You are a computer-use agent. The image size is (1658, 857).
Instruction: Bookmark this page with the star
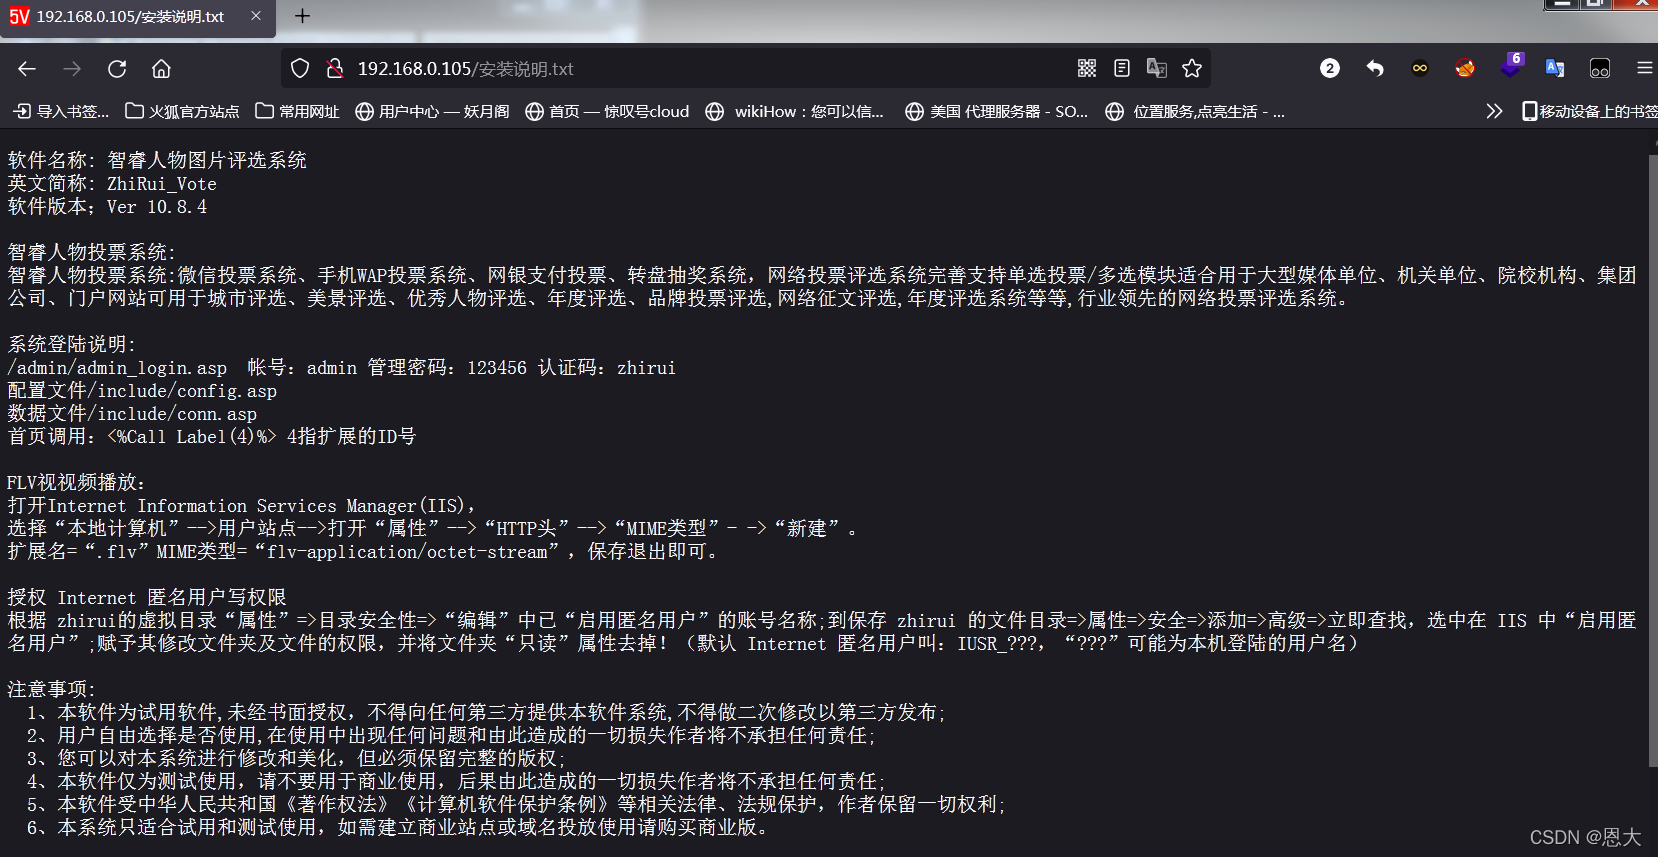point(1192,68)
